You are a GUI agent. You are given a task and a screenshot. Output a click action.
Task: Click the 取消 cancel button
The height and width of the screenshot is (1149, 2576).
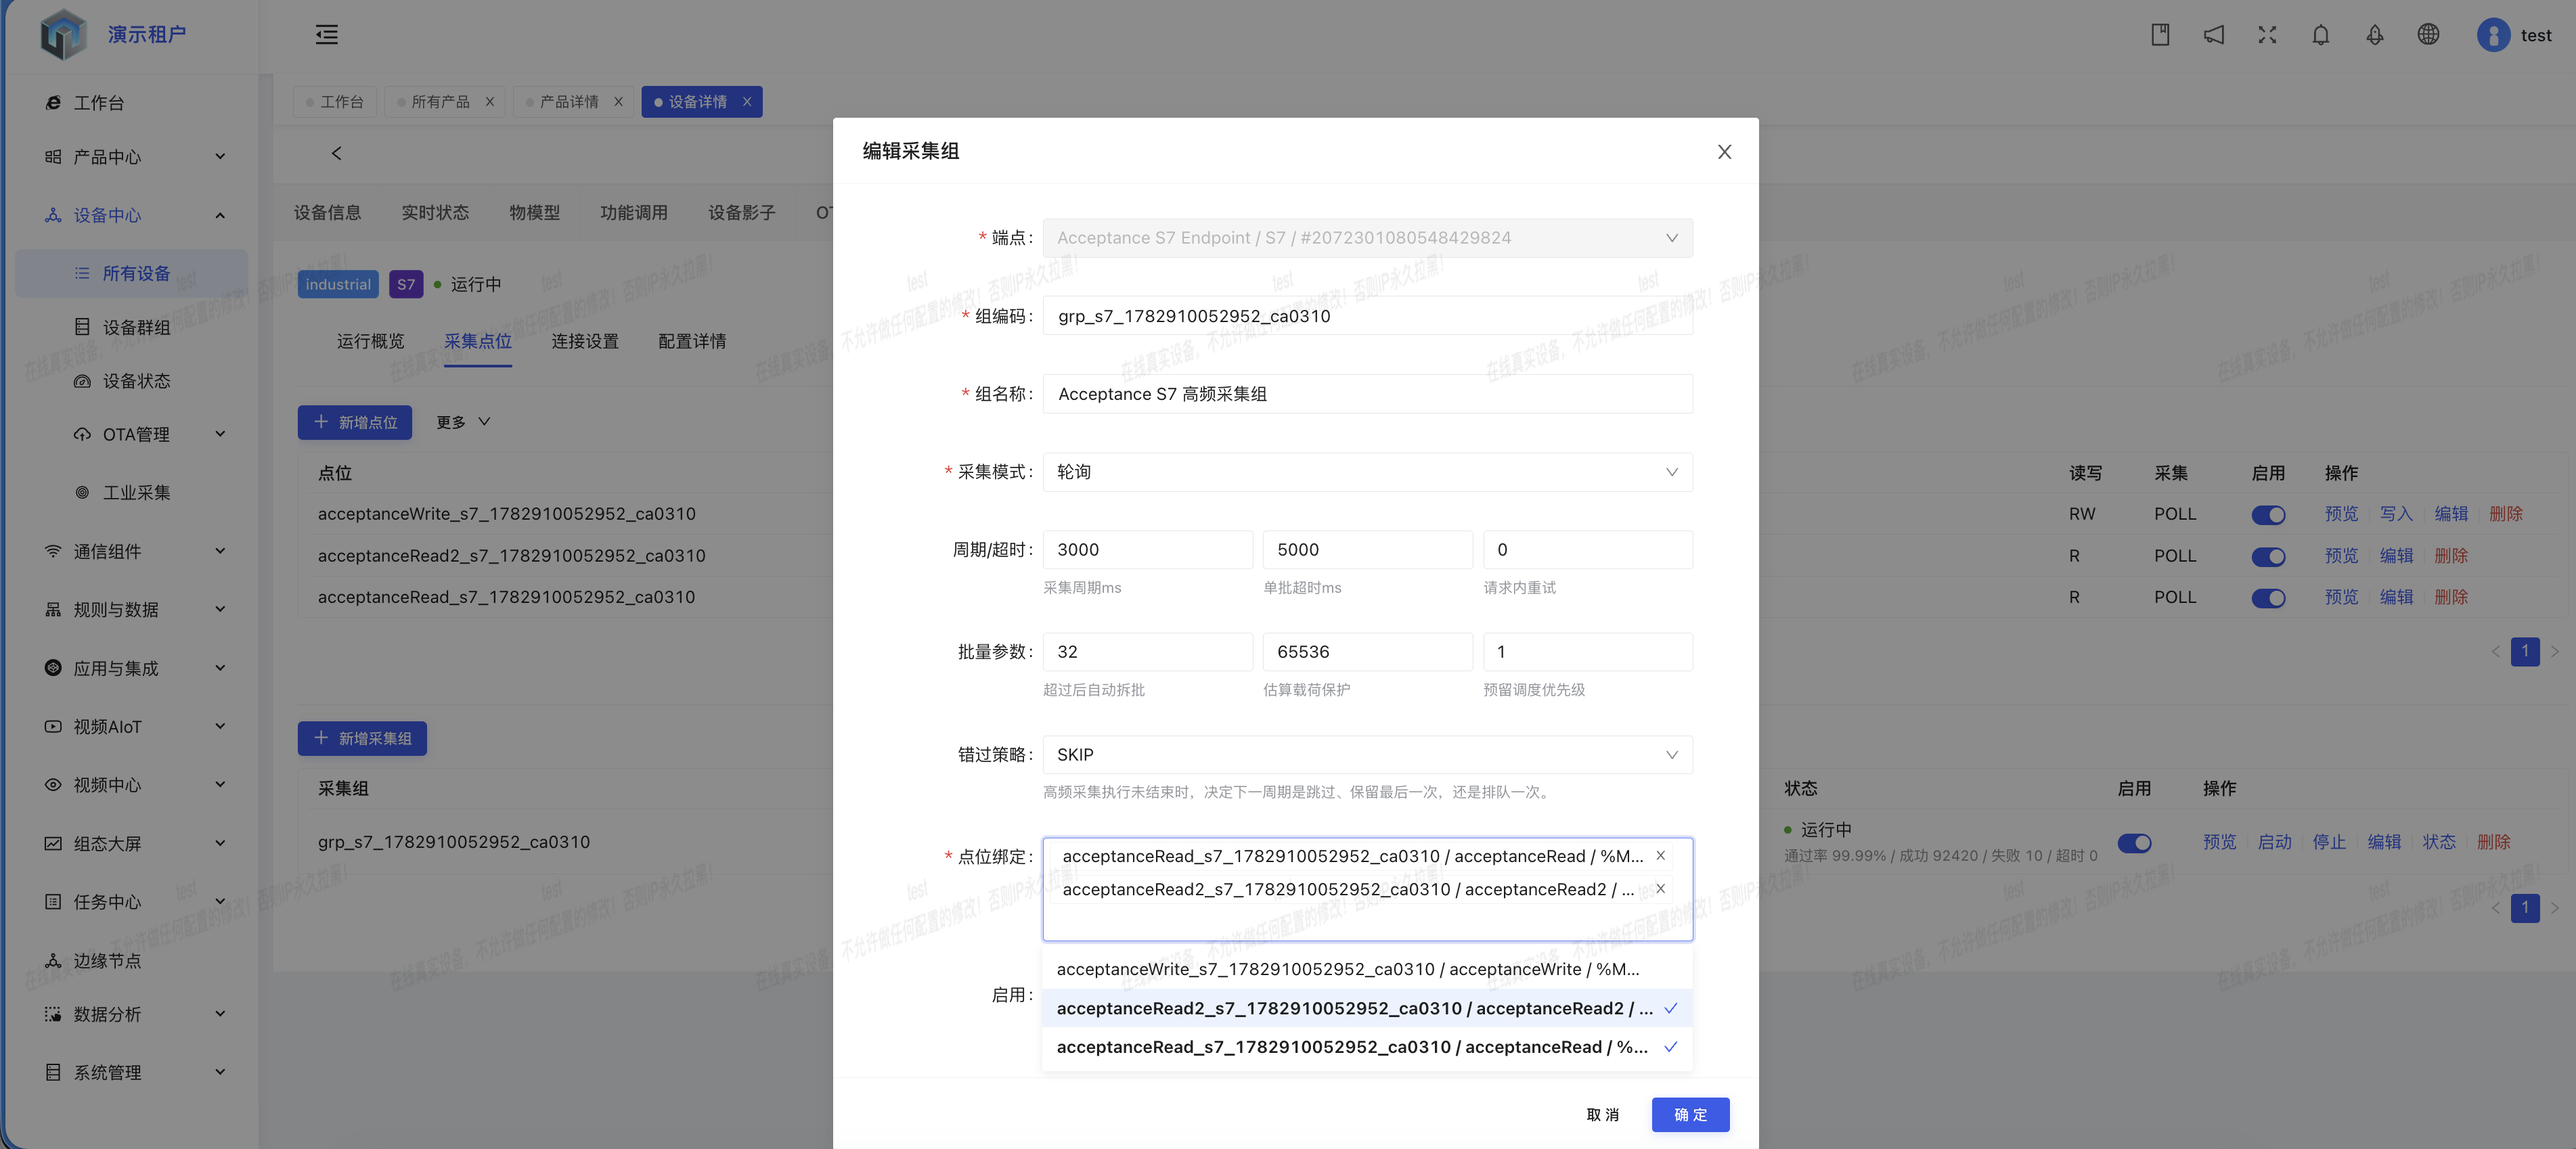click(1603, 1115)
